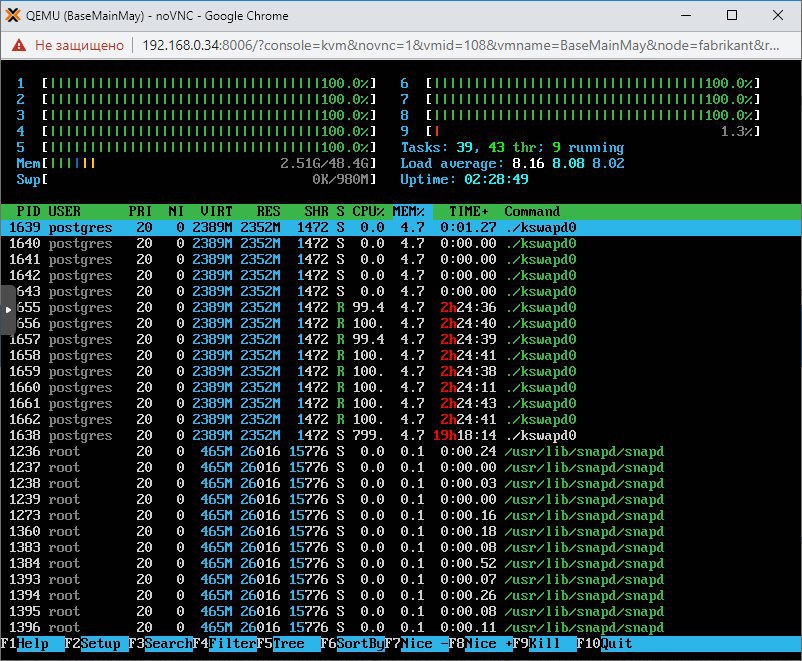Select snapd process row PID 1393
Viewport: 802px width, 661px height.
click(401, 580)
